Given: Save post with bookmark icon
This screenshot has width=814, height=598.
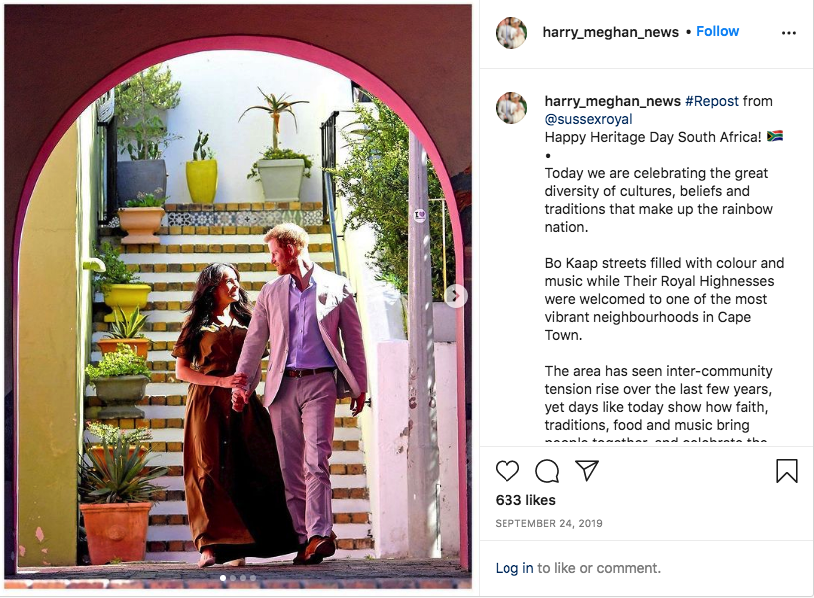Looking at the screenshot, I should (786, 471).
